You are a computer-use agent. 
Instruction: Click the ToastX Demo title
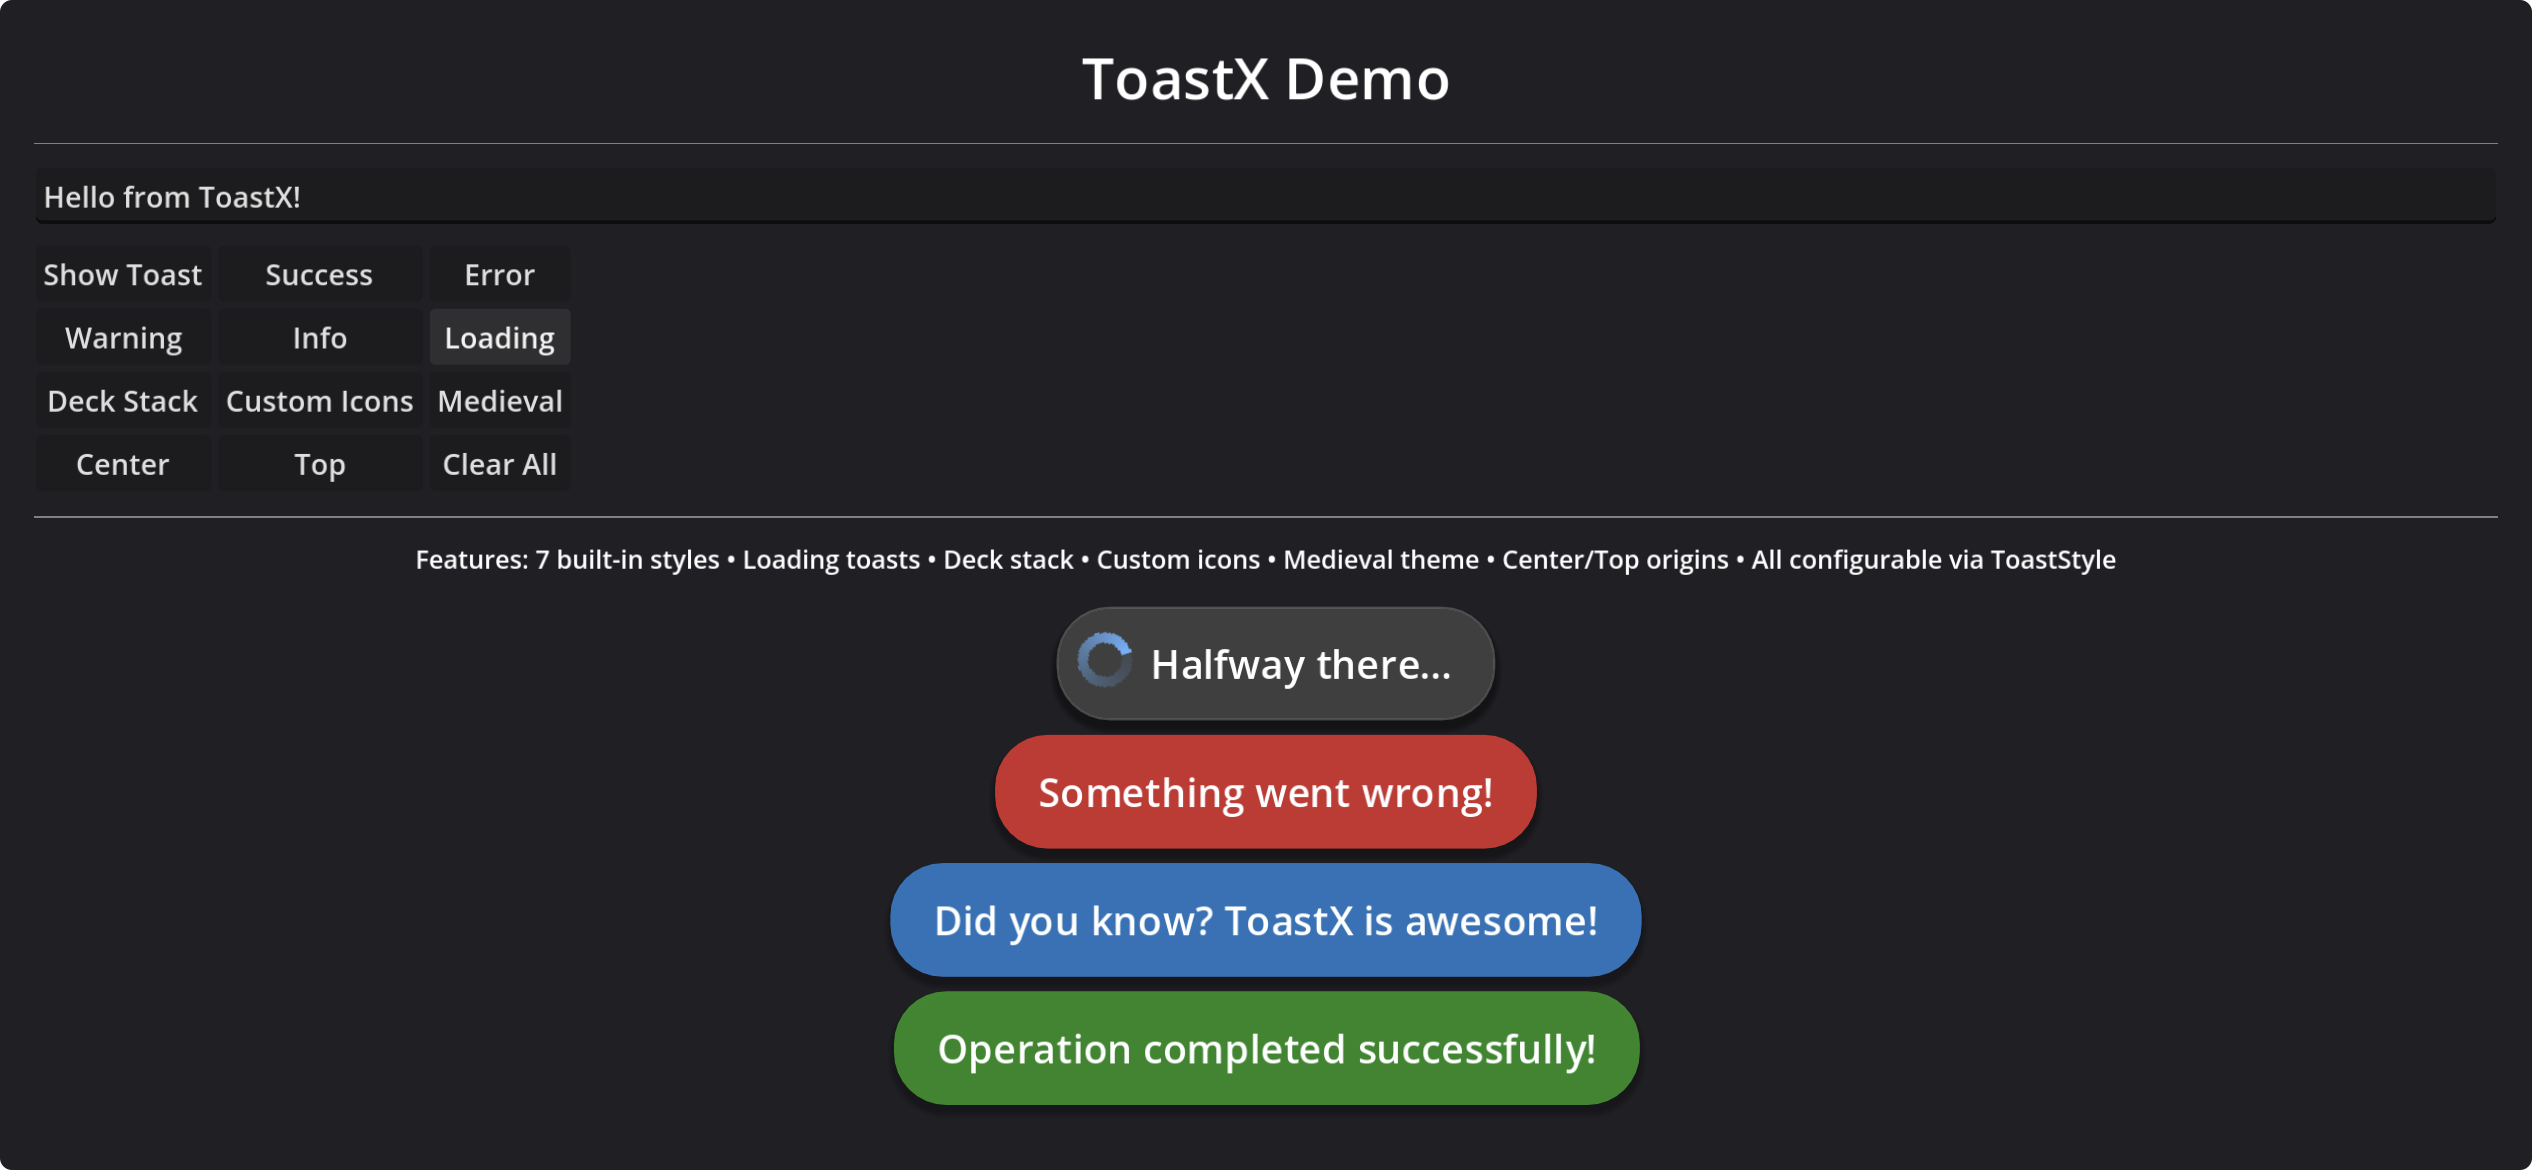click(x=1265, y=78)
